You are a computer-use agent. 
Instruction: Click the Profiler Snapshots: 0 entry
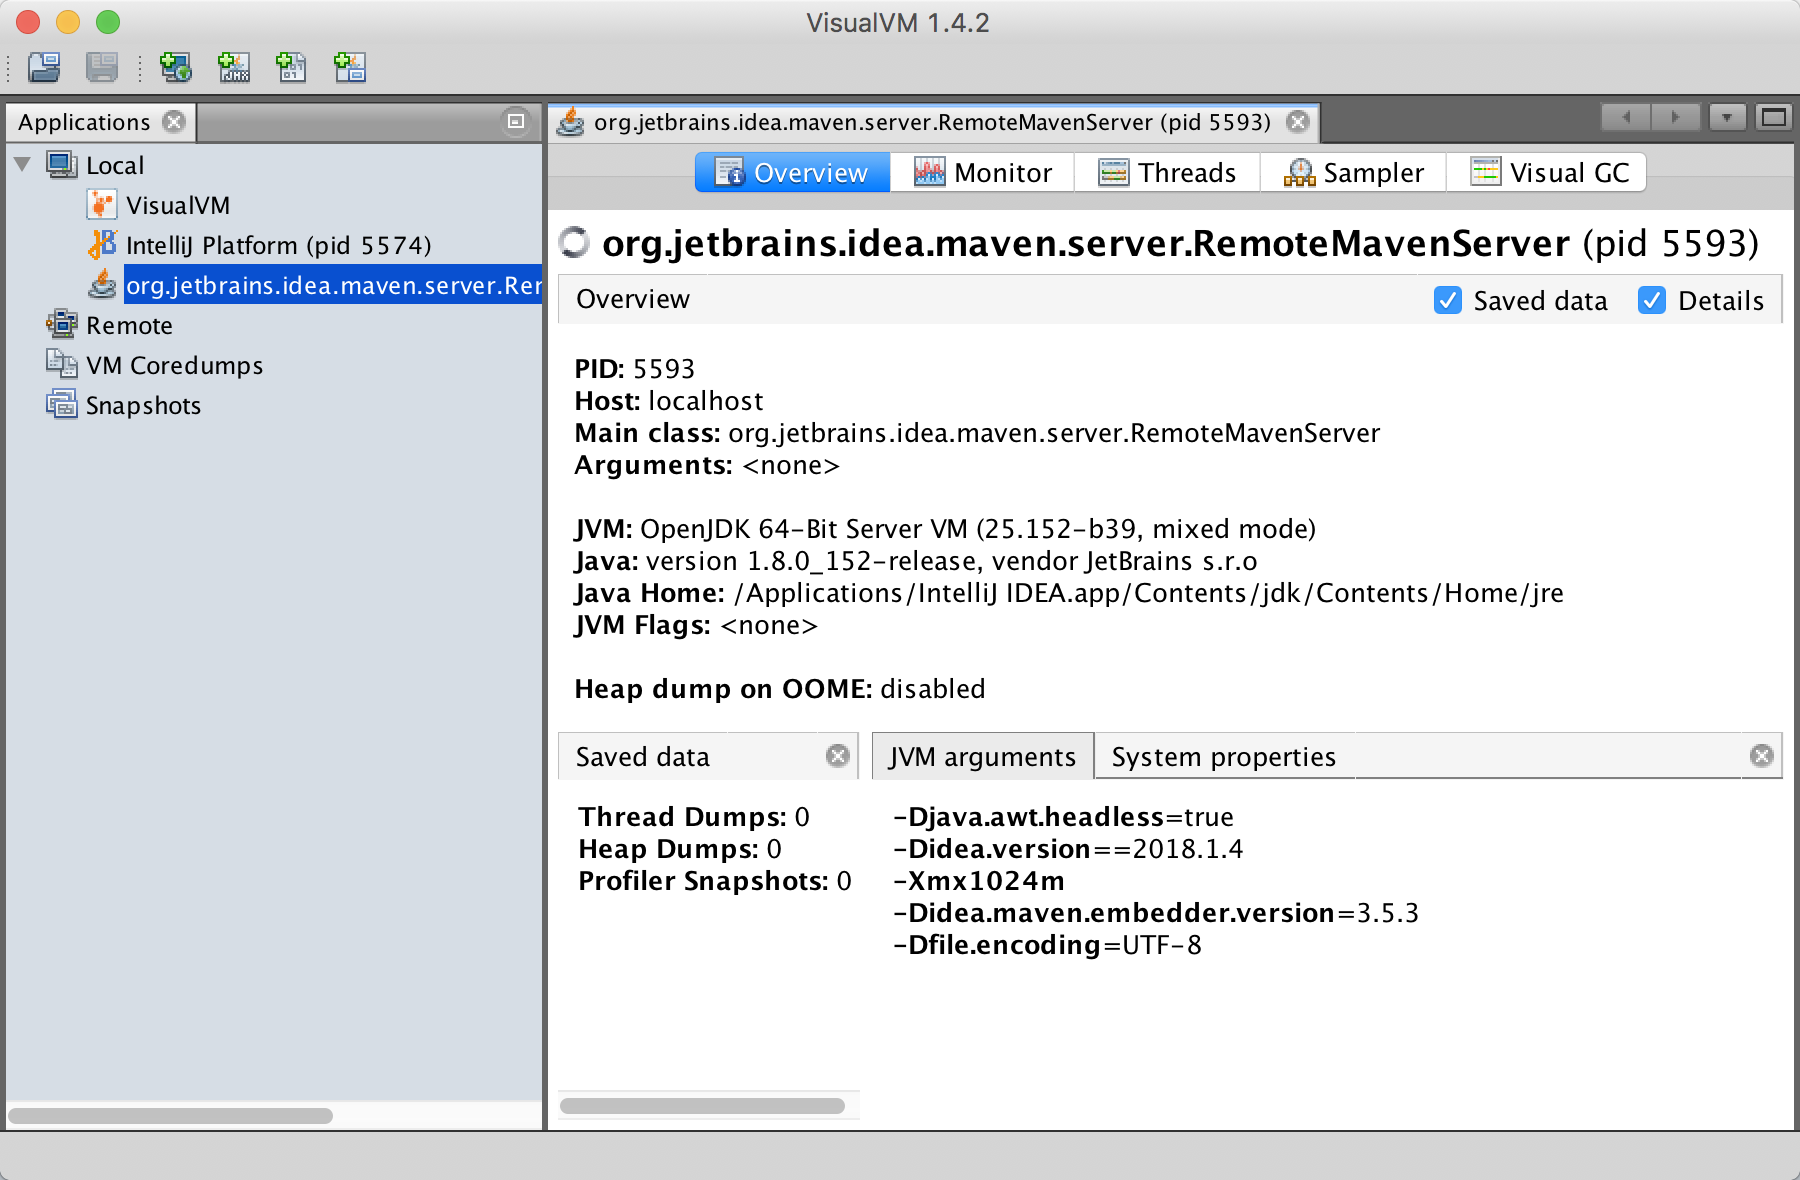(715, 881)
